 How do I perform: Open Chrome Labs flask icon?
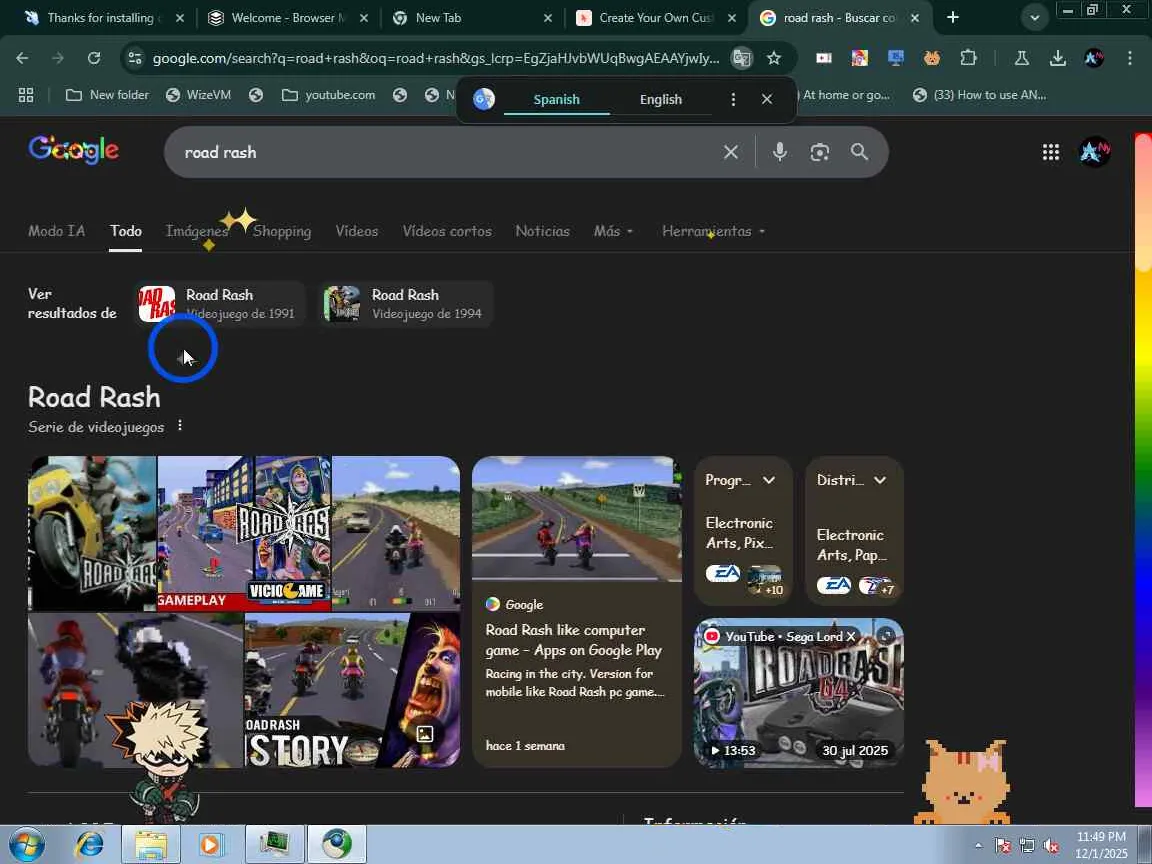click(x=1021, y=58)
